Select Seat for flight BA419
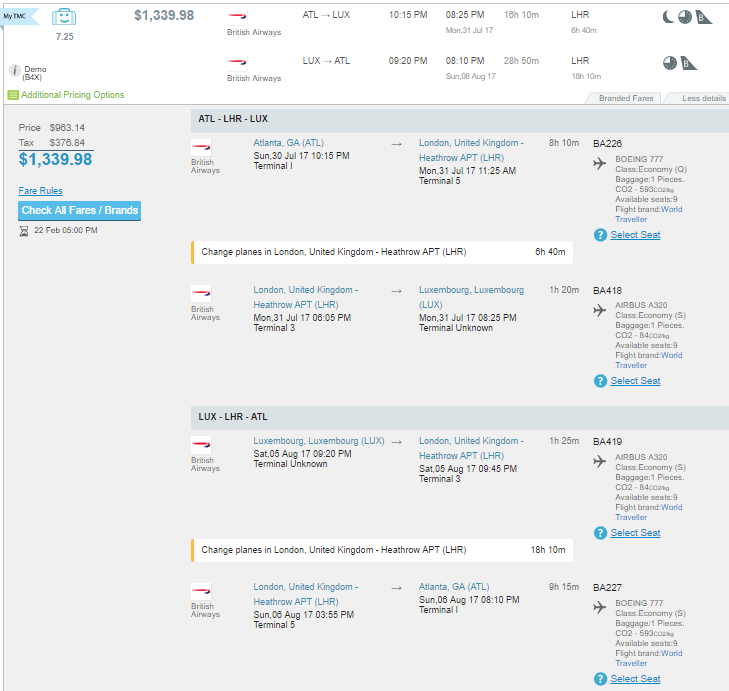The image size is (729, 691). (635, 533)
